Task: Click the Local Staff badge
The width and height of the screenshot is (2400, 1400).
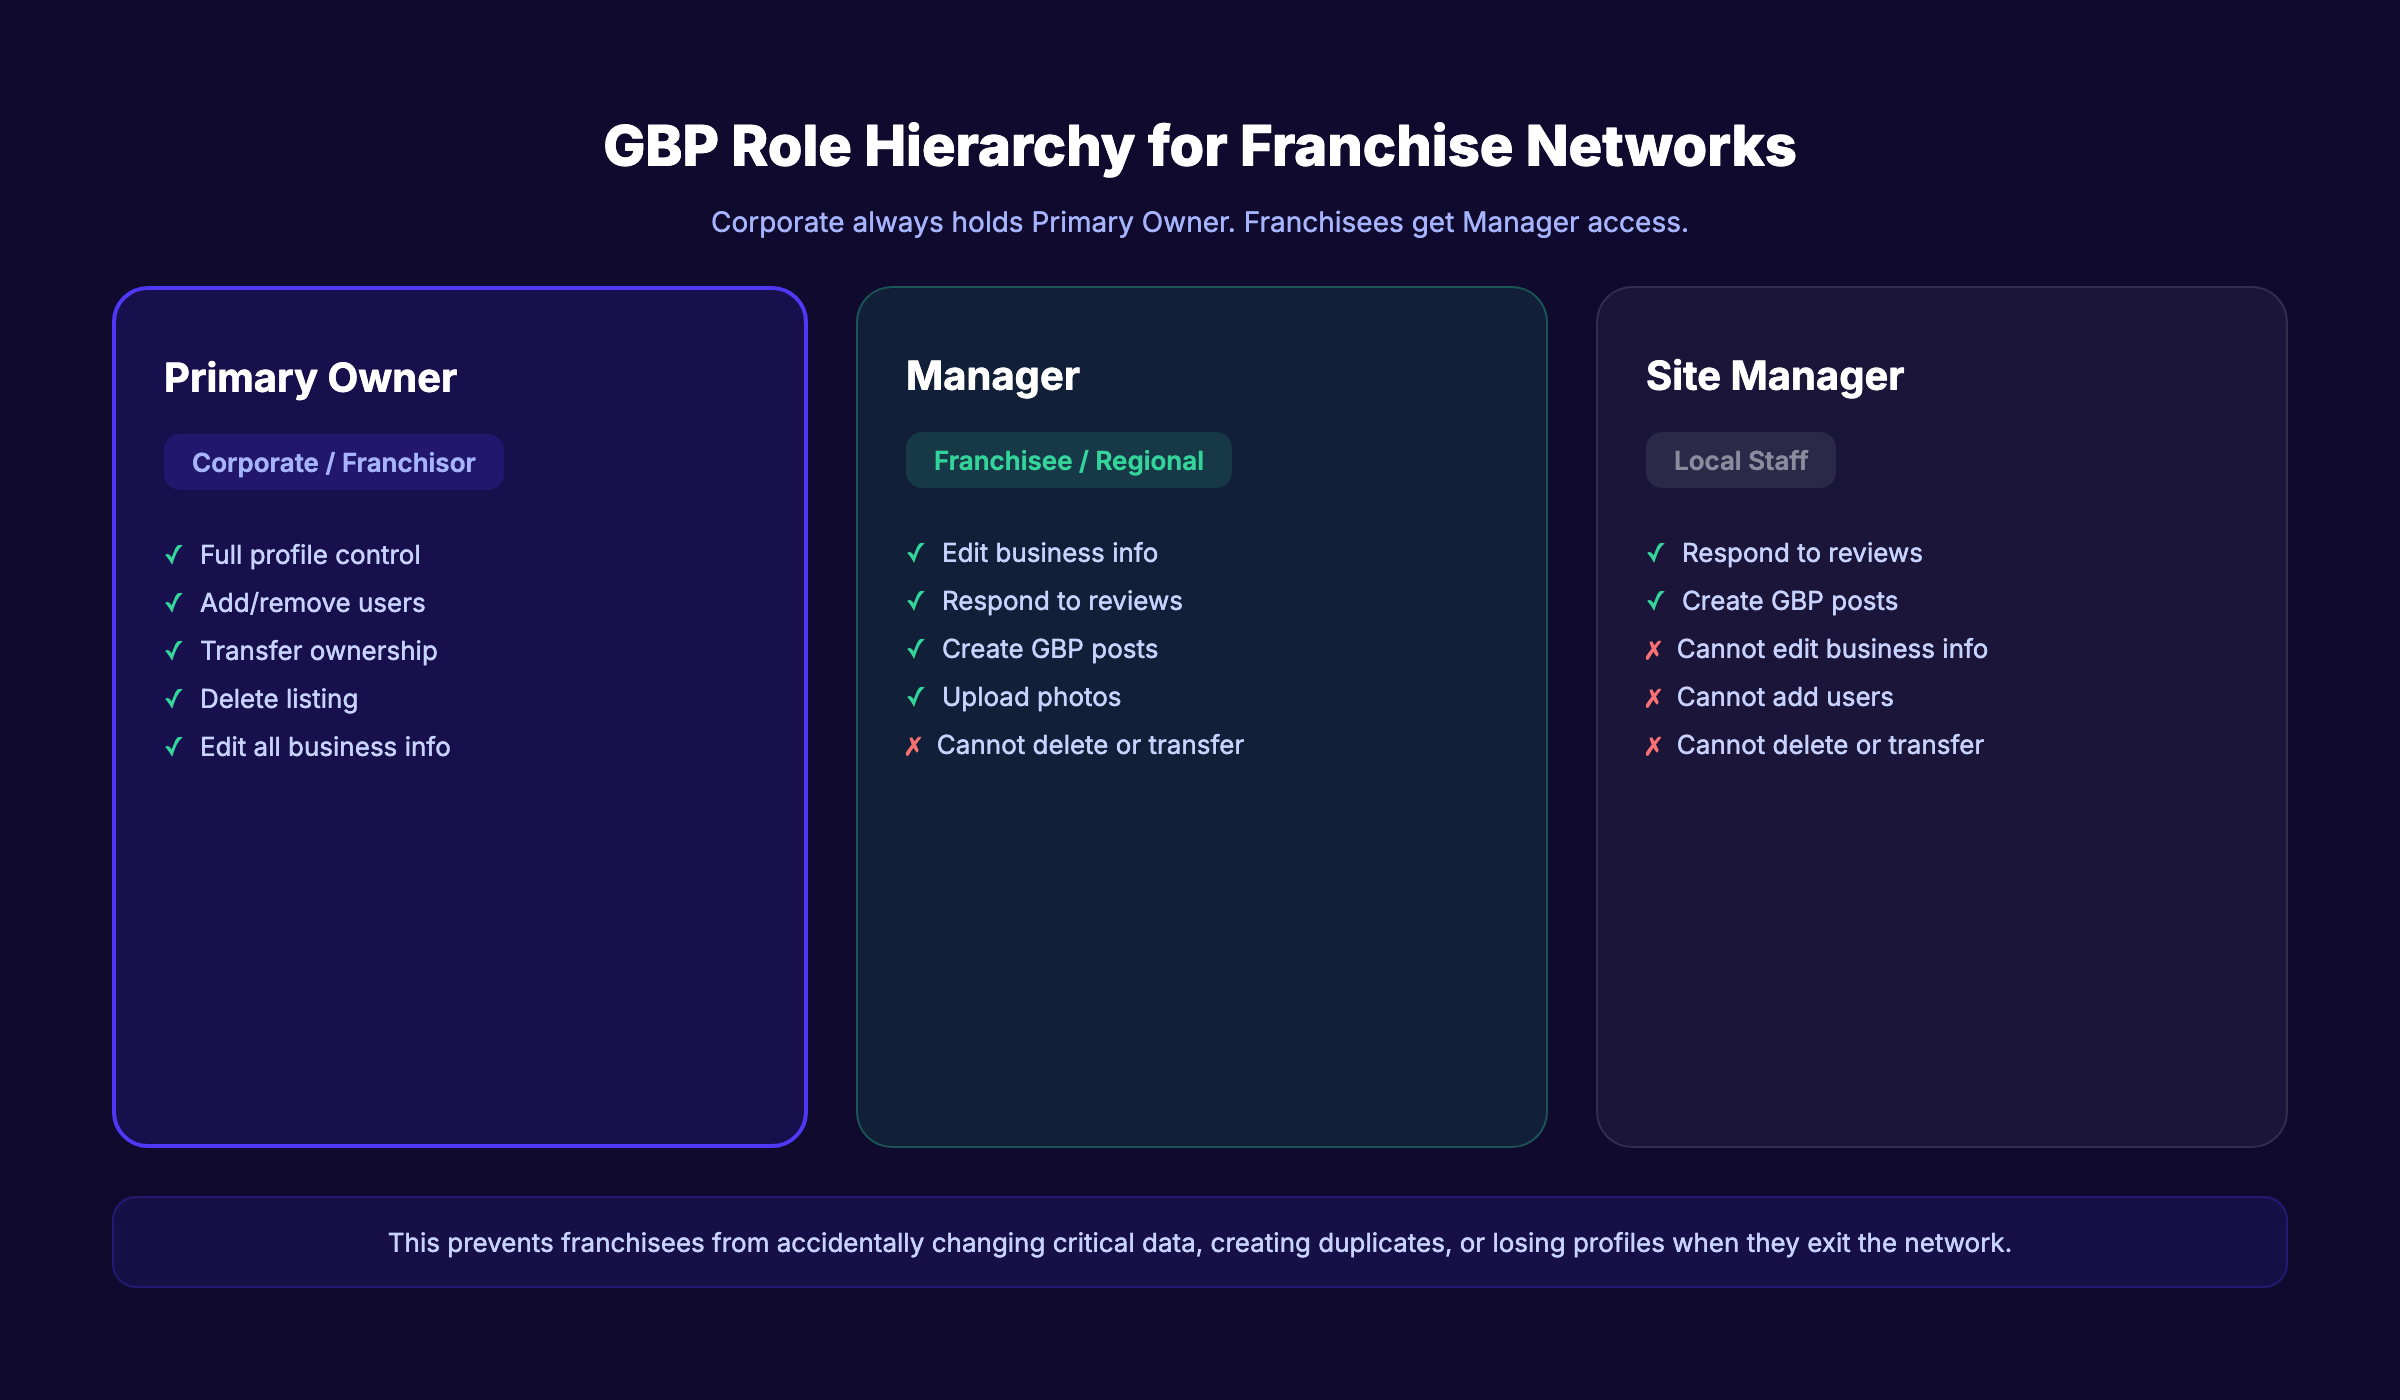Action: point(1740,460)
